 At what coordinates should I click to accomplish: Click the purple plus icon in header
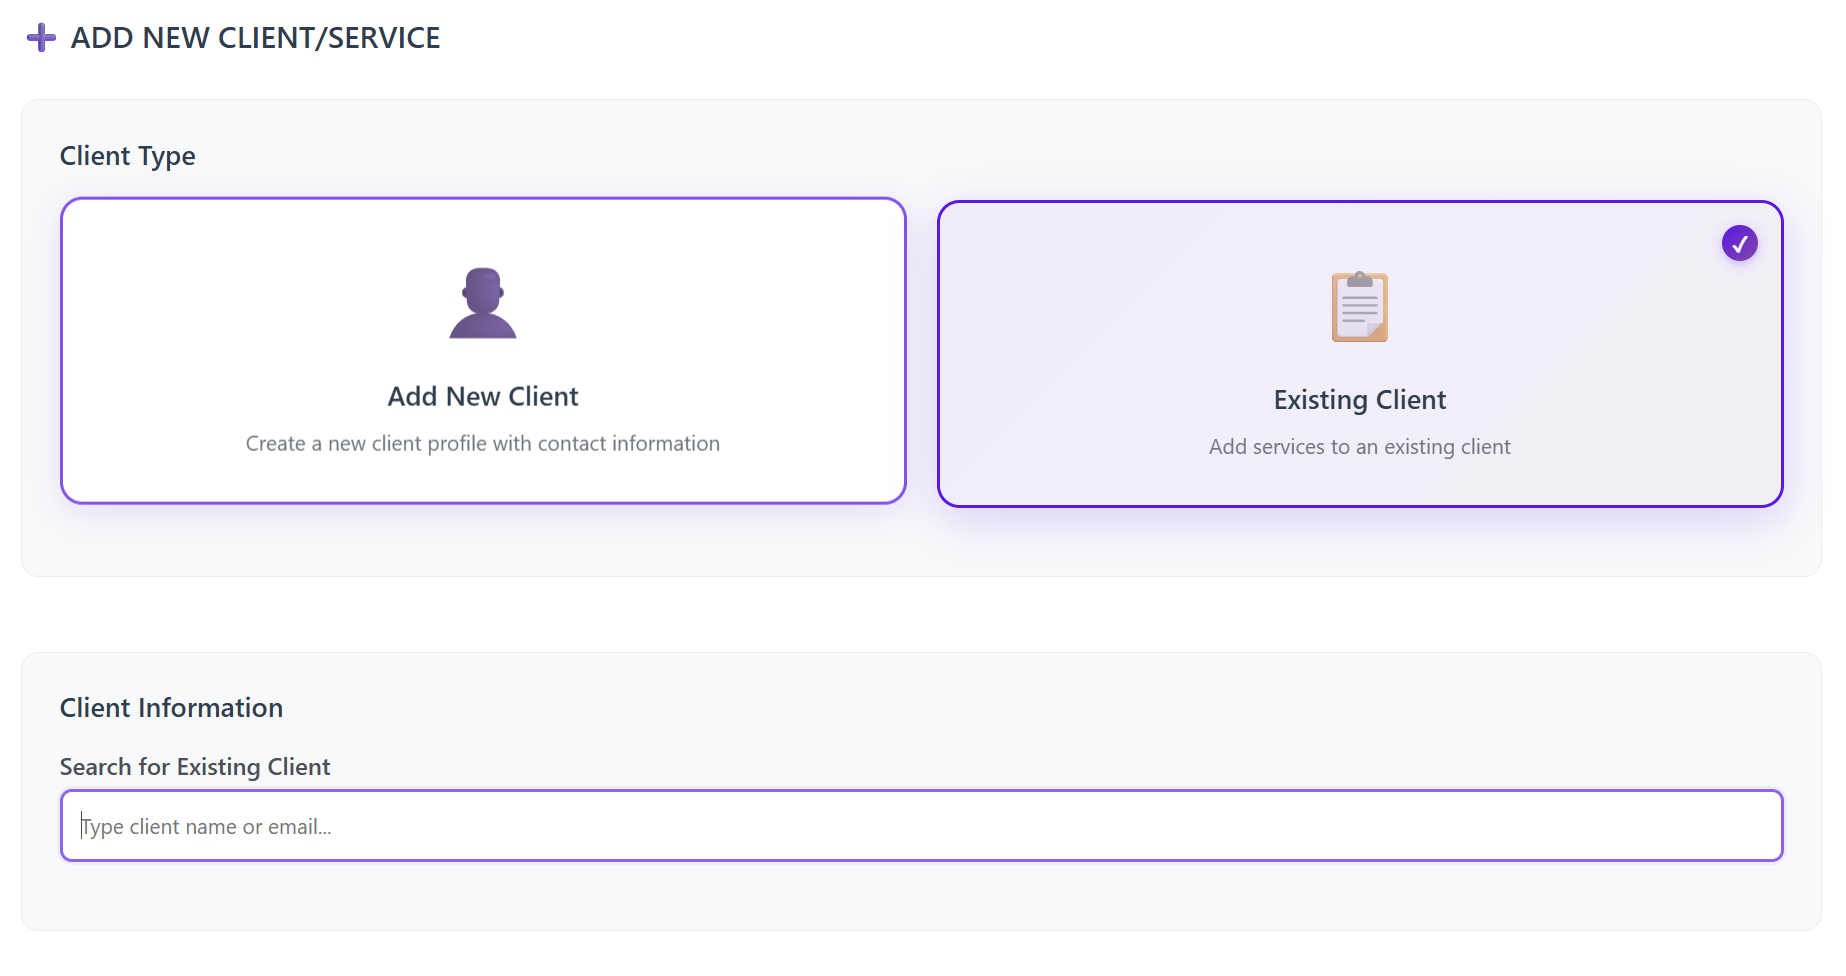coord(41,38)
